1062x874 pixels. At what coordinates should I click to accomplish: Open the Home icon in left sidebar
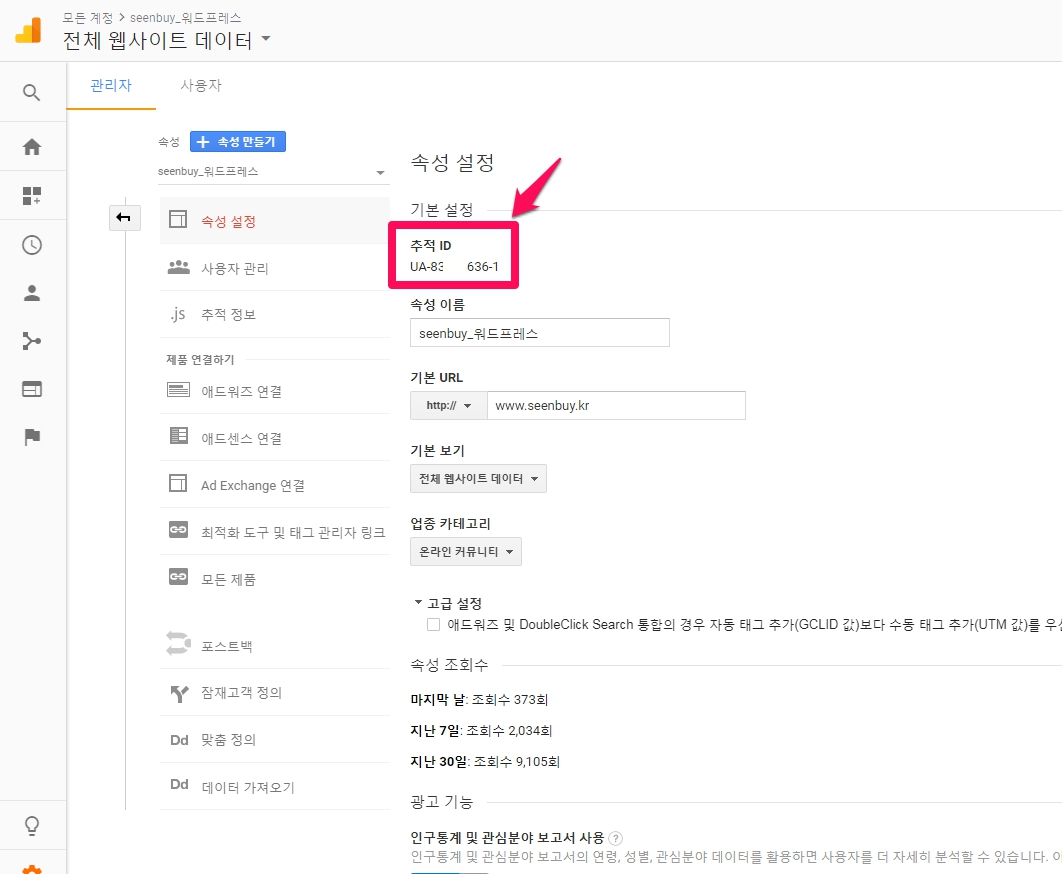[32, 147]
